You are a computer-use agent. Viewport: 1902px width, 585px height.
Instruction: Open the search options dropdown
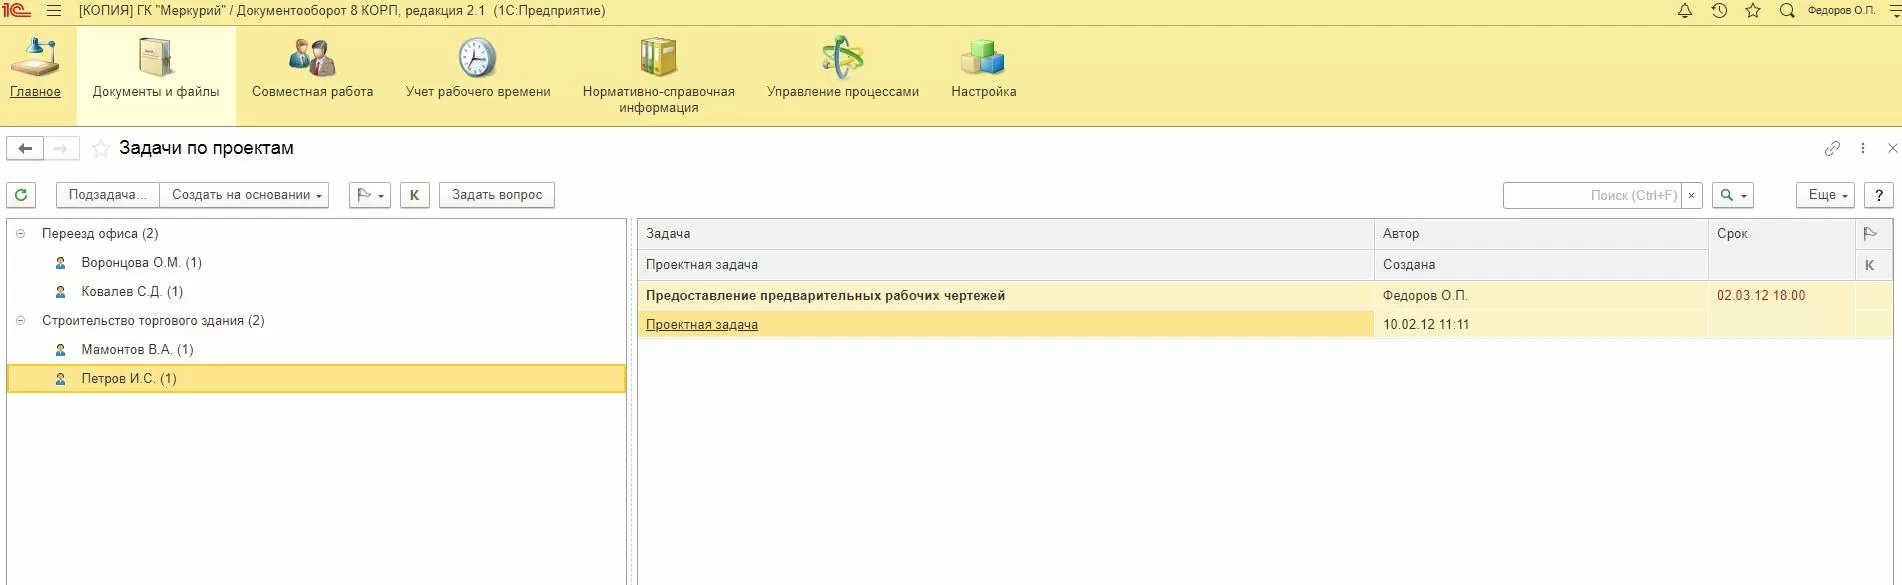(x=1733, y=195)
